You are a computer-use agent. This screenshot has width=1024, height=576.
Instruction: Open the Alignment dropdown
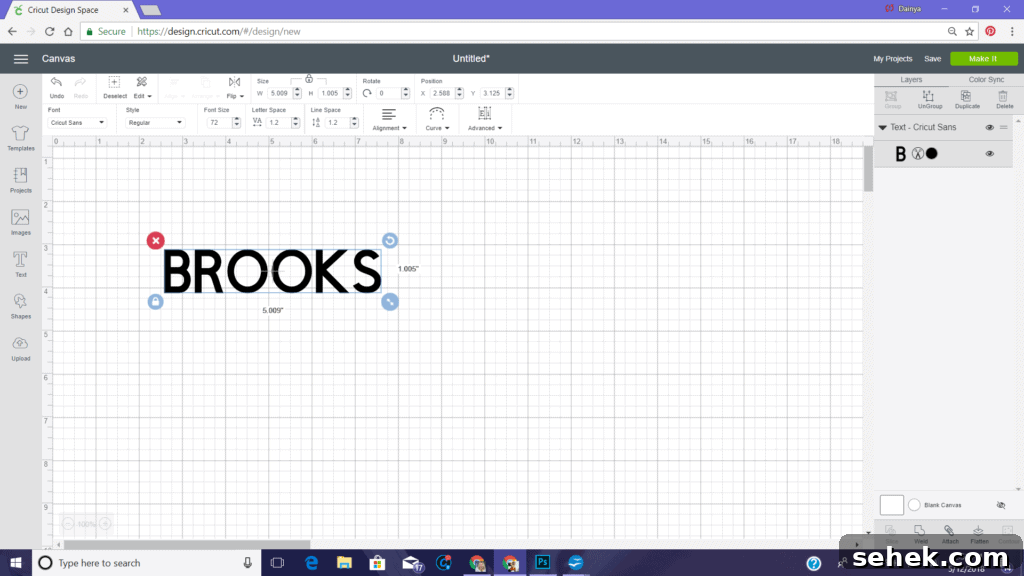389,119
